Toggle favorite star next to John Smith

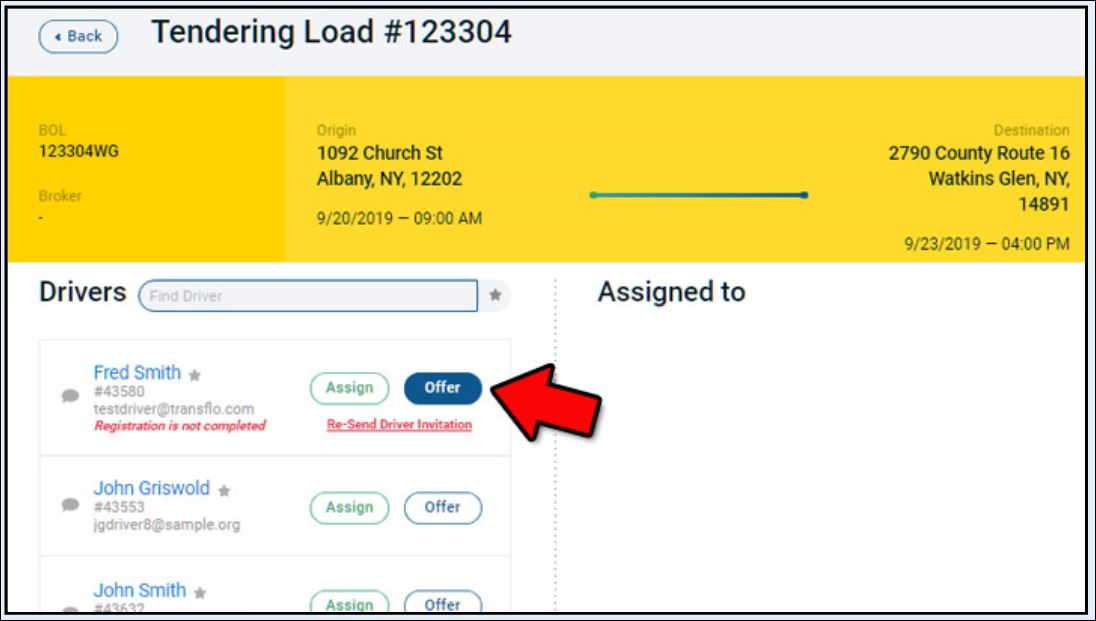(x=200, y=593)
